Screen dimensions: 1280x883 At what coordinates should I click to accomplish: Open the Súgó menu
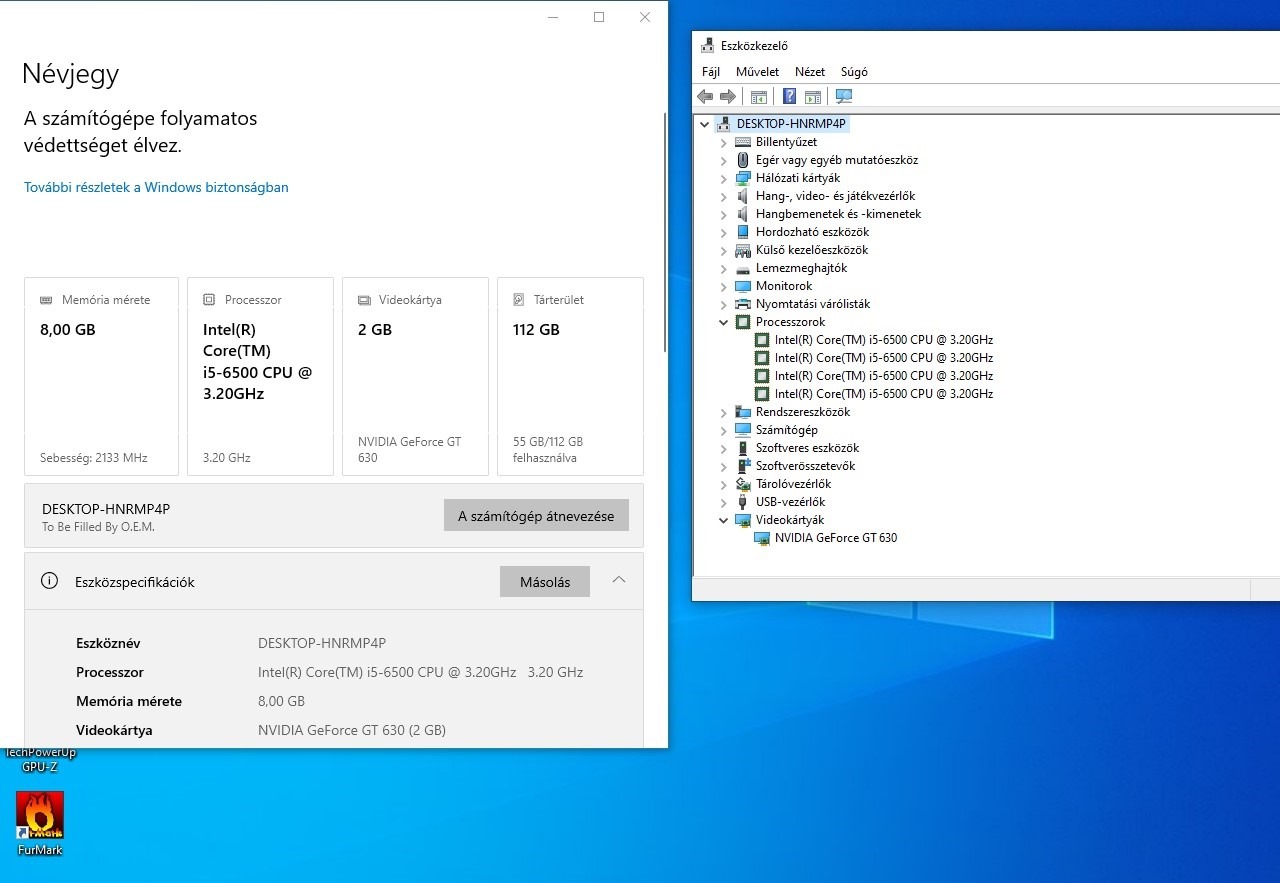point(854,72)
